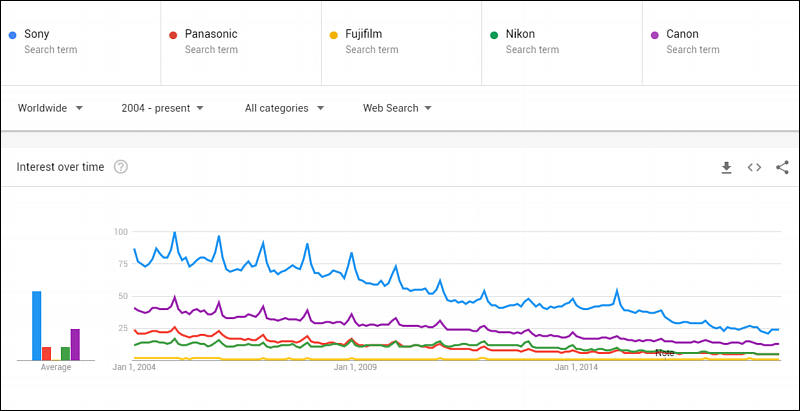Open the Web Search type dropdown

pyautogui.click(x=397, y=108)
